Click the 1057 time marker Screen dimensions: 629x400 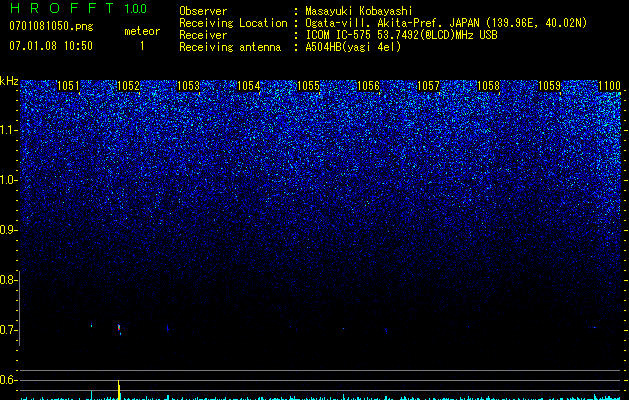(428, 86)
